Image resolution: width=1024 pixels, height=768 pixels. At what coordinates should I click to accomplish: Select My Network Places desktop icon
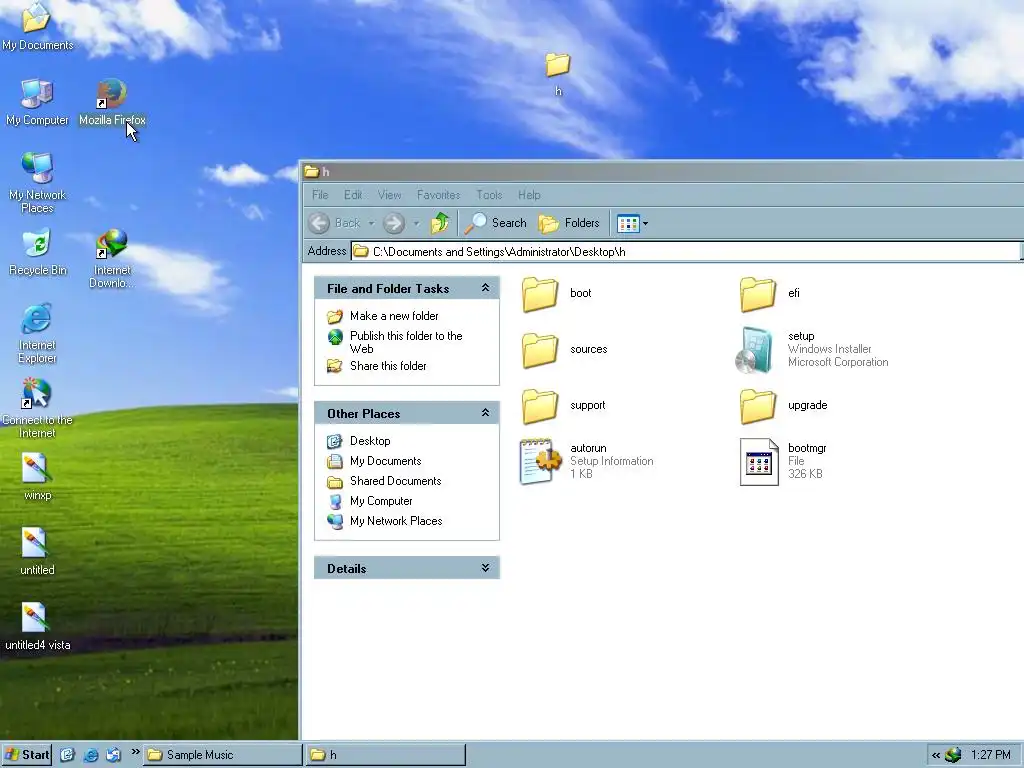click(x=37, y=183)
